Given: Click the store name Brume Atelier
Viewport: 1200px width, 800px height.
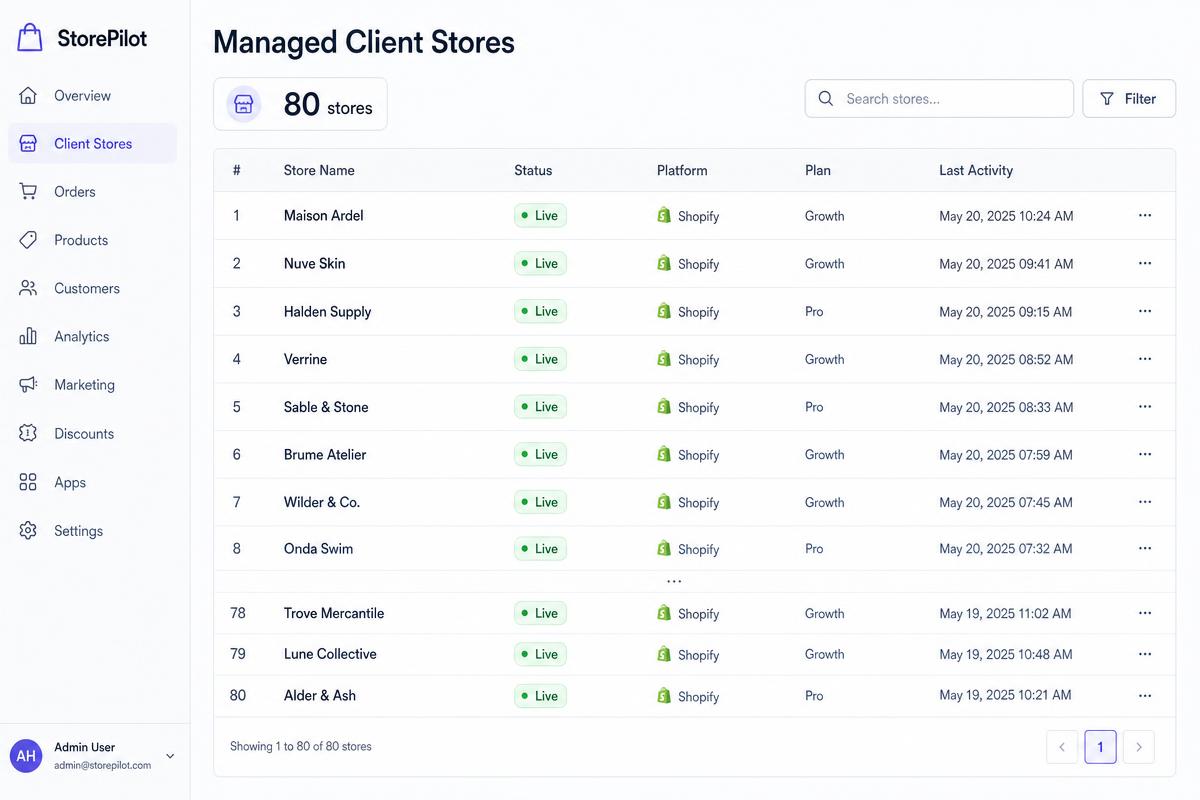Looking at the screenshot, I should pyautogui.click(x=325, y=454).
